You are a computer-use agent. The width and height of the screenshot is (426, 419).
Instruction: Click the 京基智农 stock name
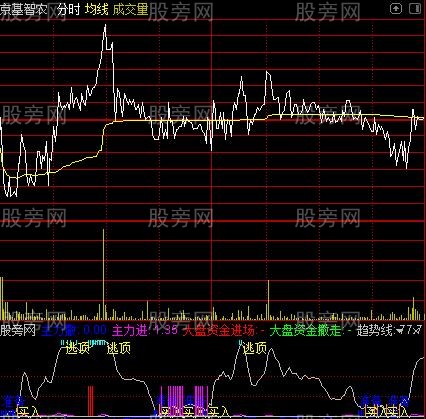23,10
